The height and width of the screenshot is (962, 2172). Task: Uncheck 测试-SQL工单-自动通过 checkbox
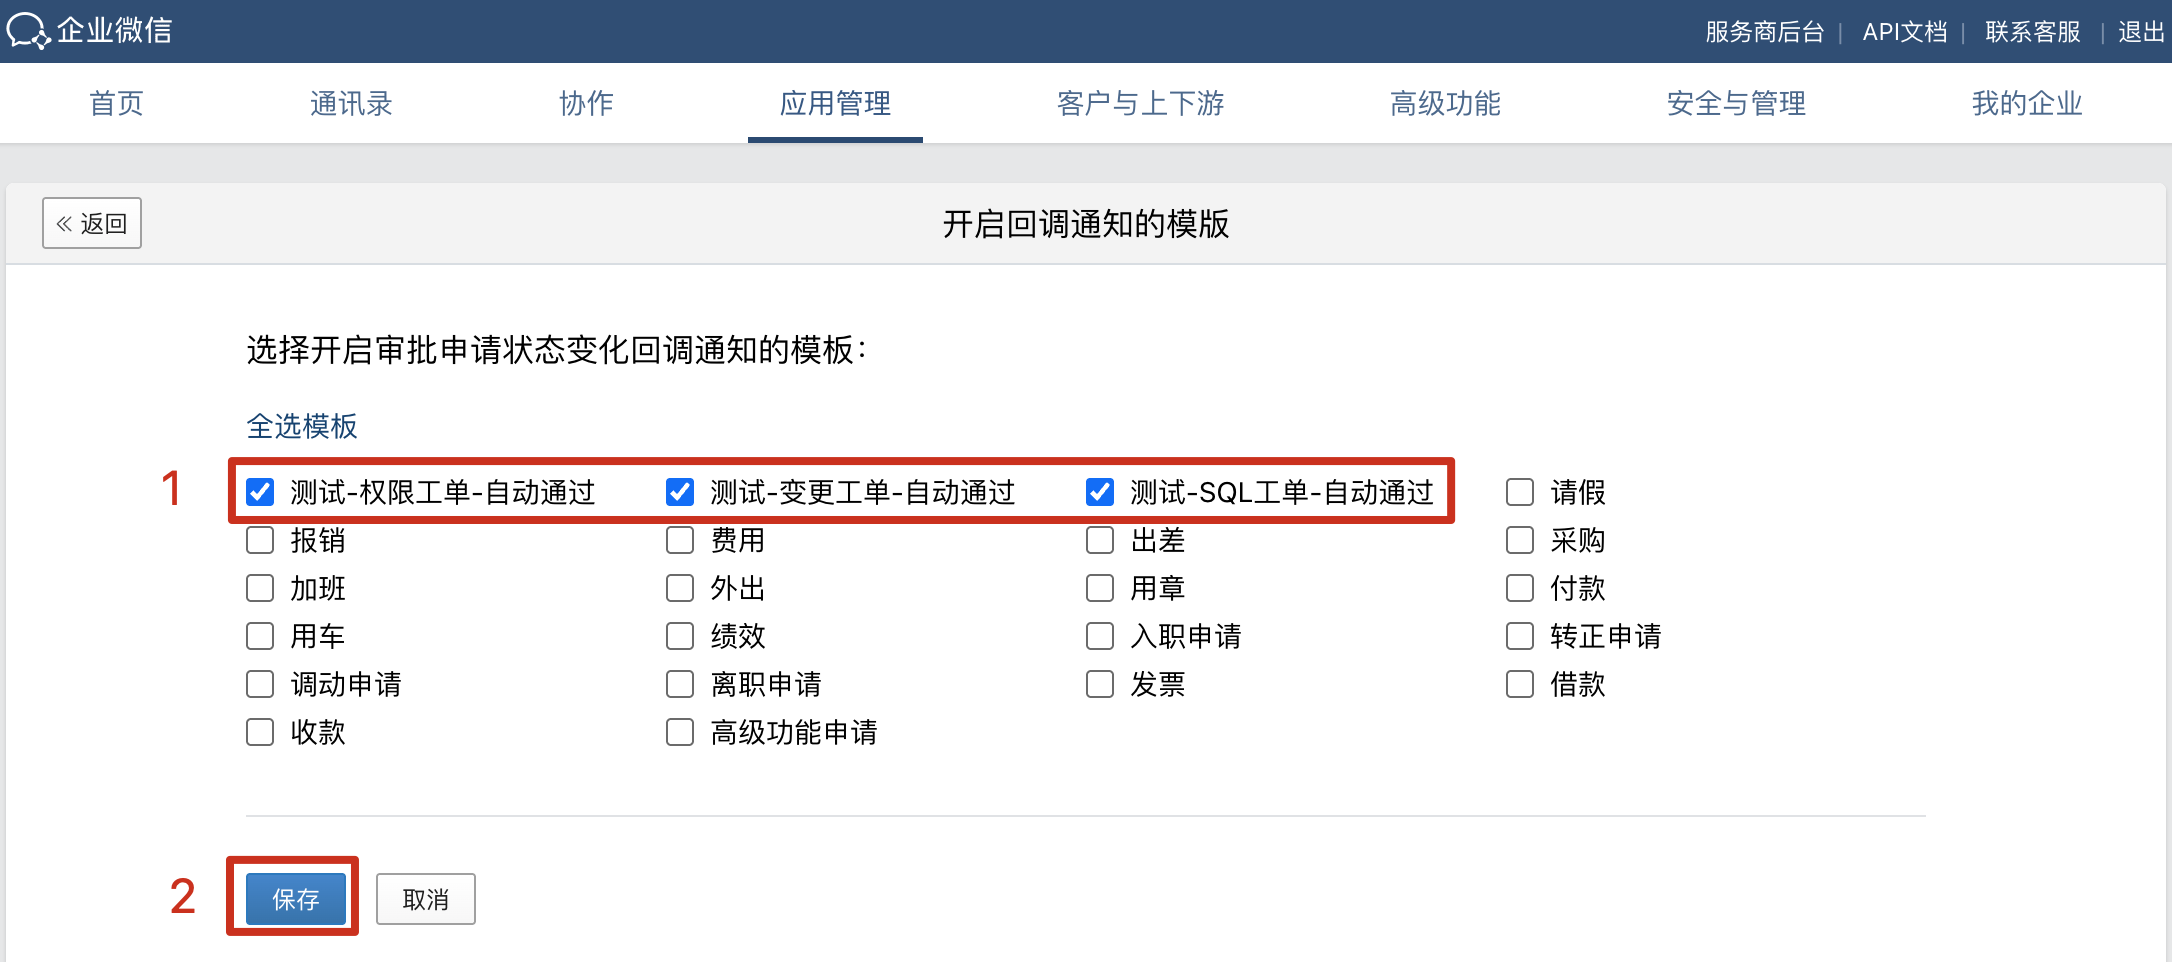pyautogui.click(x=1100, y=492)
